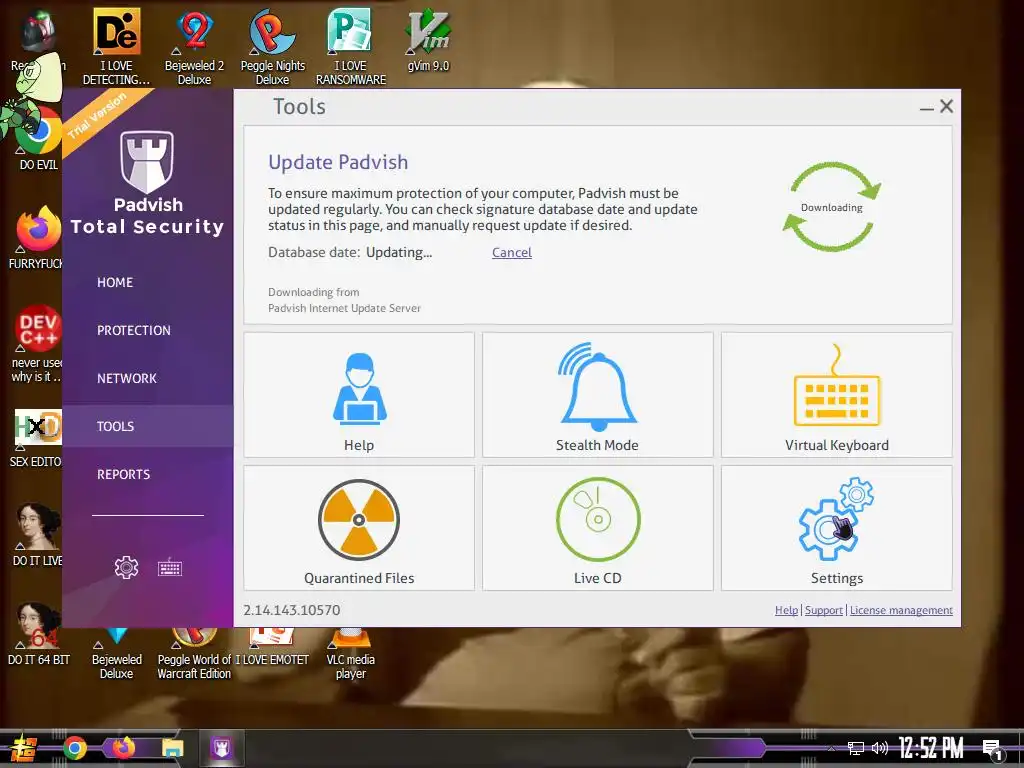Click version number 2.14.143.10570

point(291,610)
